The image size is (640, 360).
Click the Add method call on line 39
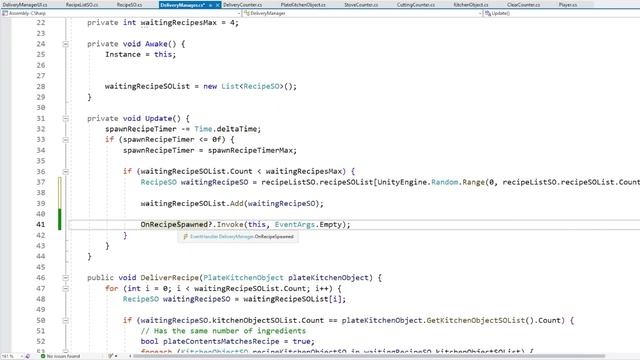point(236,203)
